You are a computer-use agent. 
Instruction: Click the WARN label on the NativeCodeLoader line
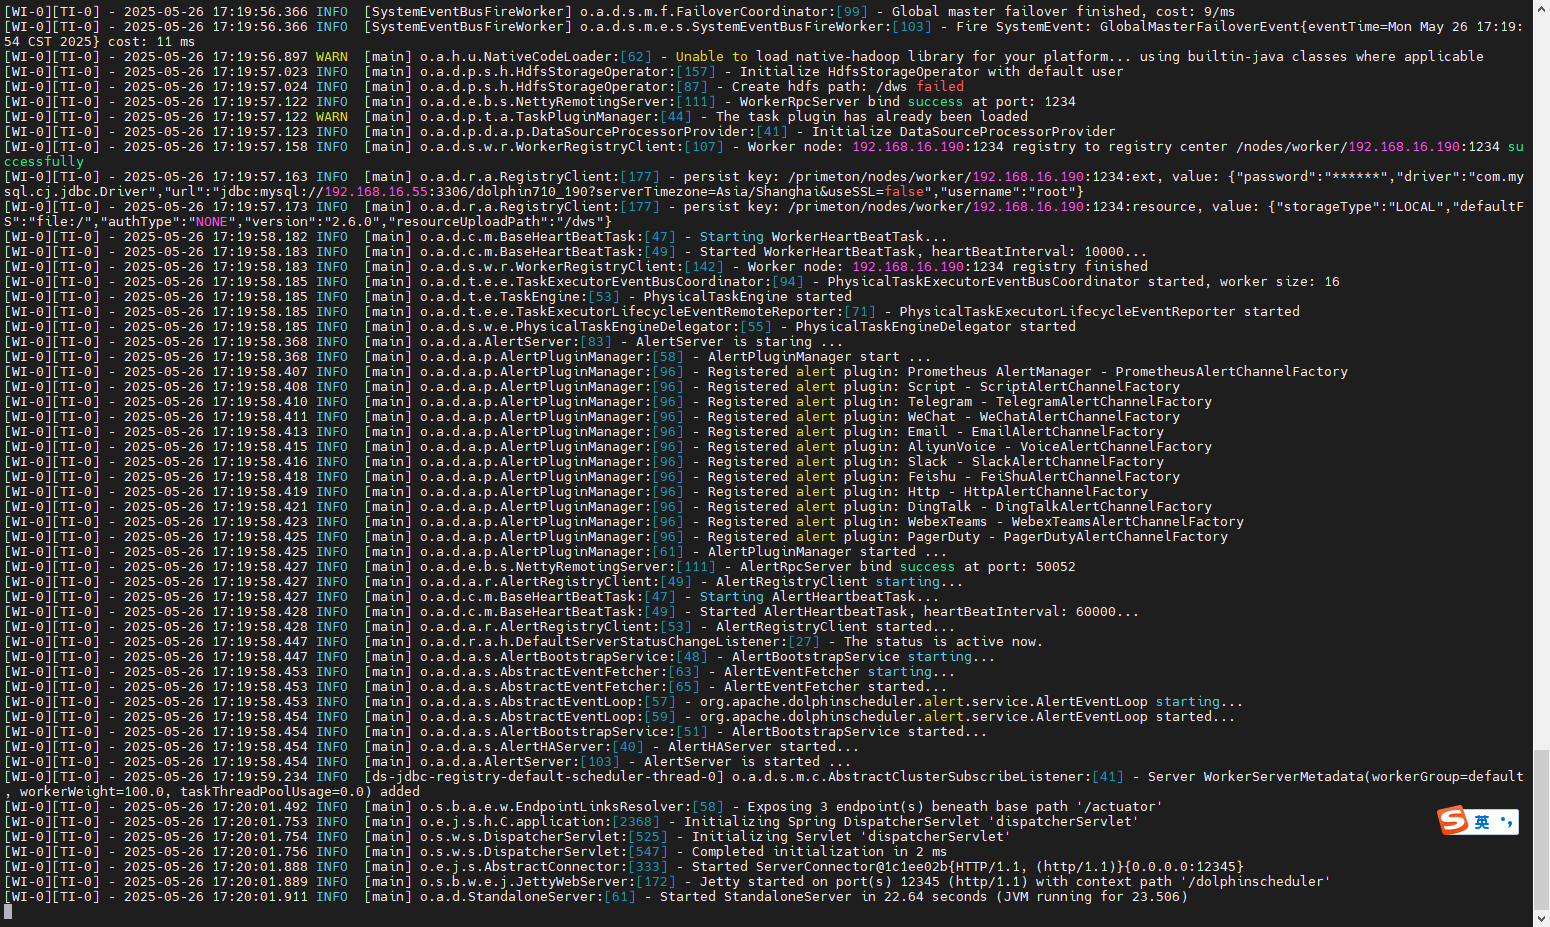click(332, 57)
